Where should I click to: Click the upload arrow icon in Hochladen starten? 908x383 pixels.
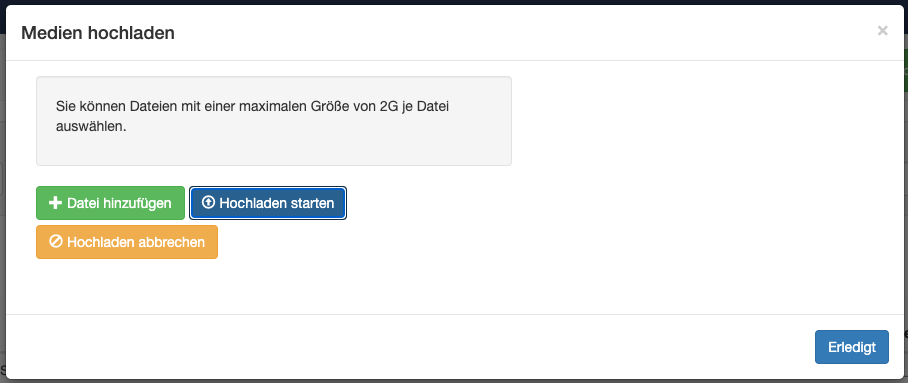(208, 203)
